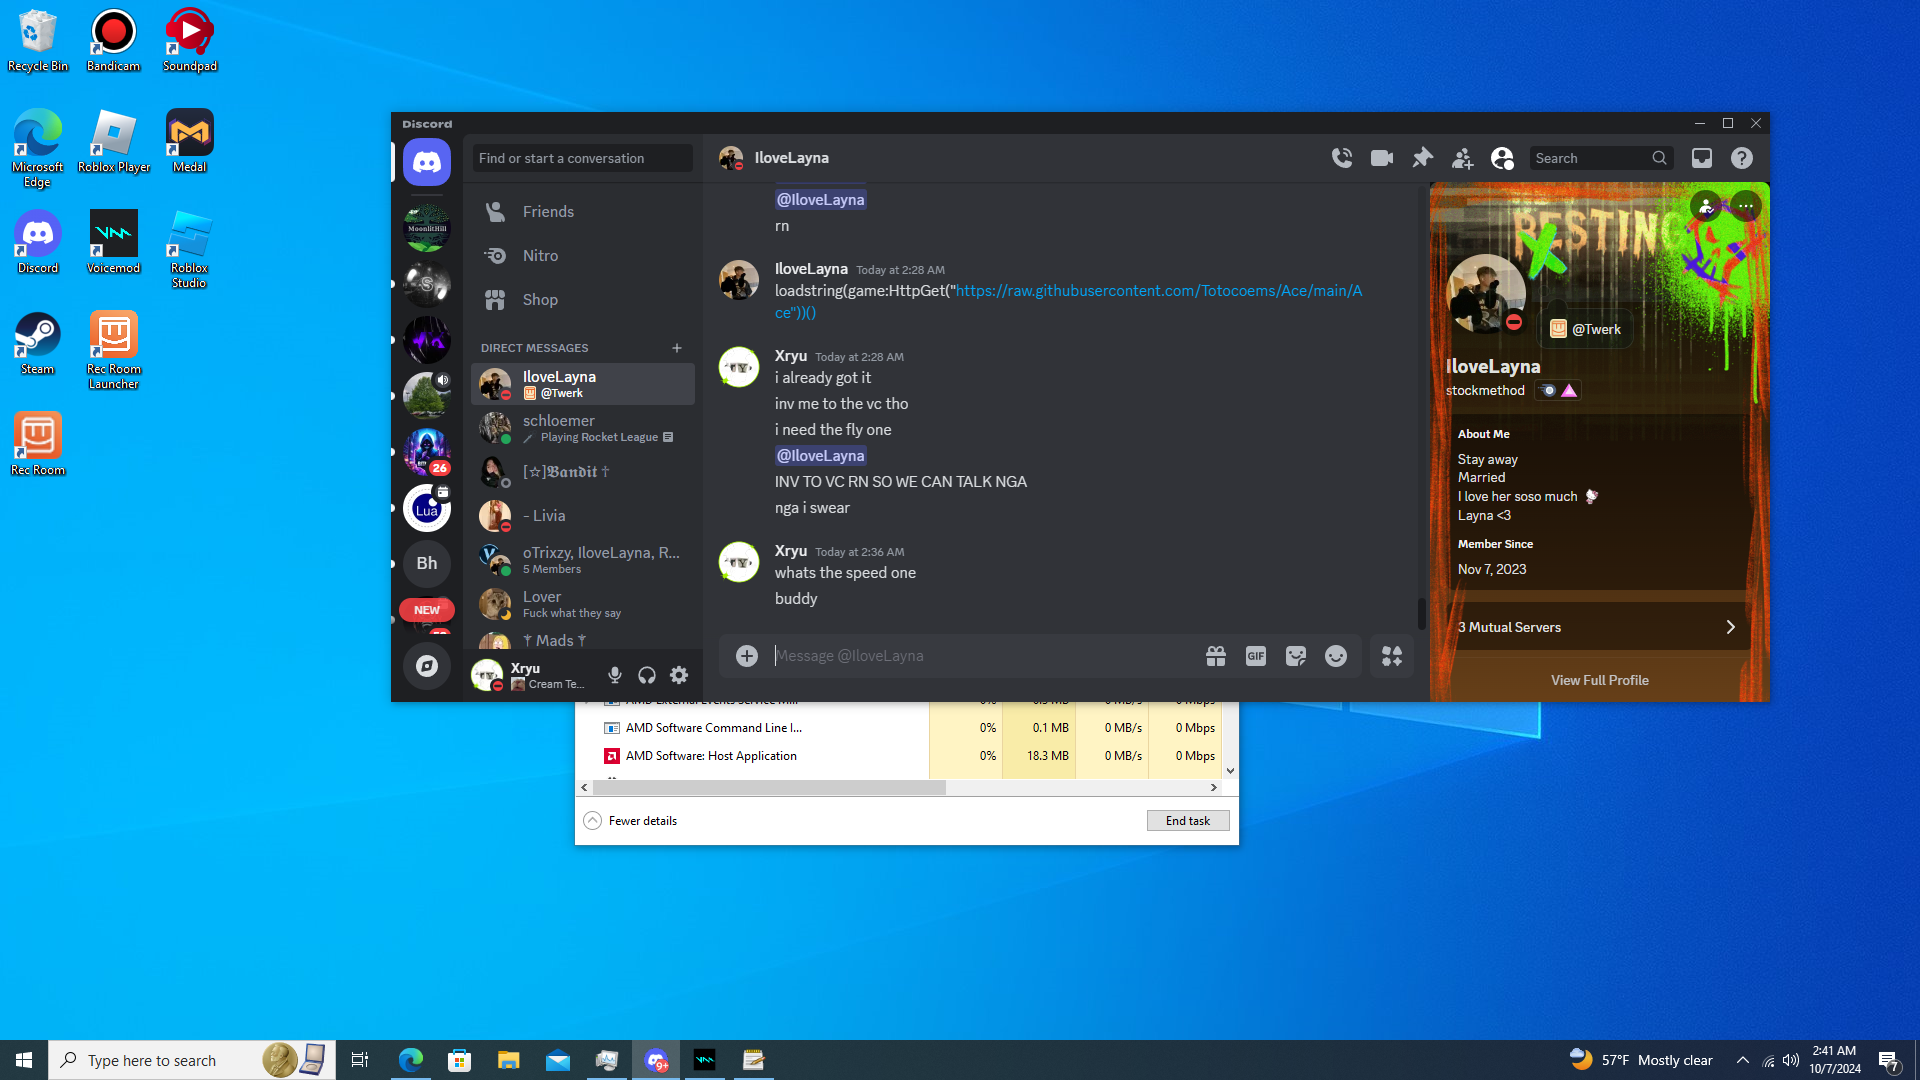Click View Full Profile
Screen dimensions: 1920x1080
(1599, 680)
